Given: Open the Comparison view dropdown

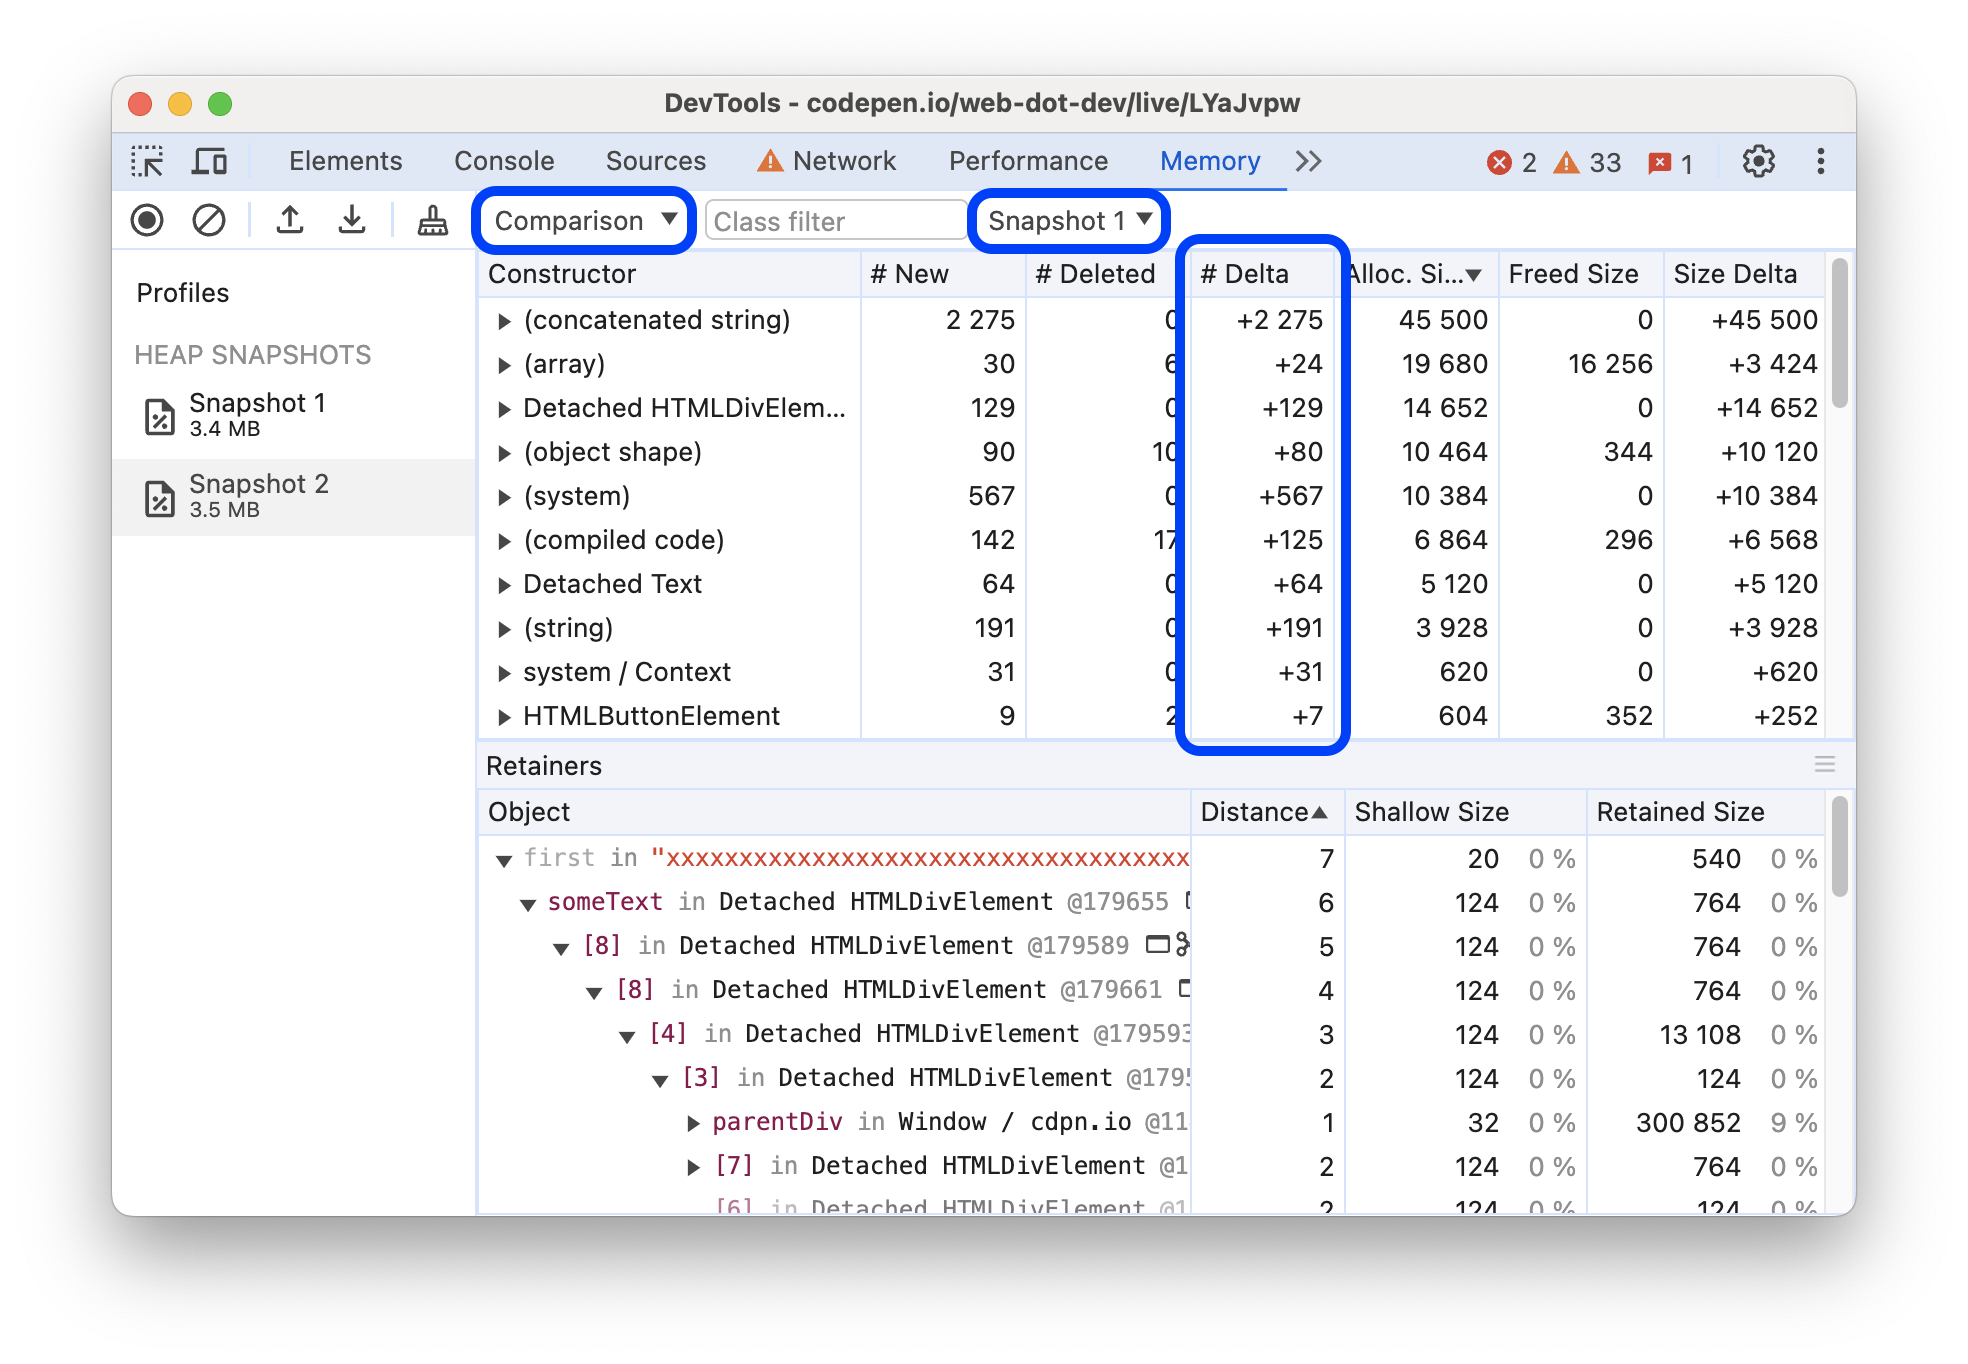Looking at the screenshot, I should point(582,221).
